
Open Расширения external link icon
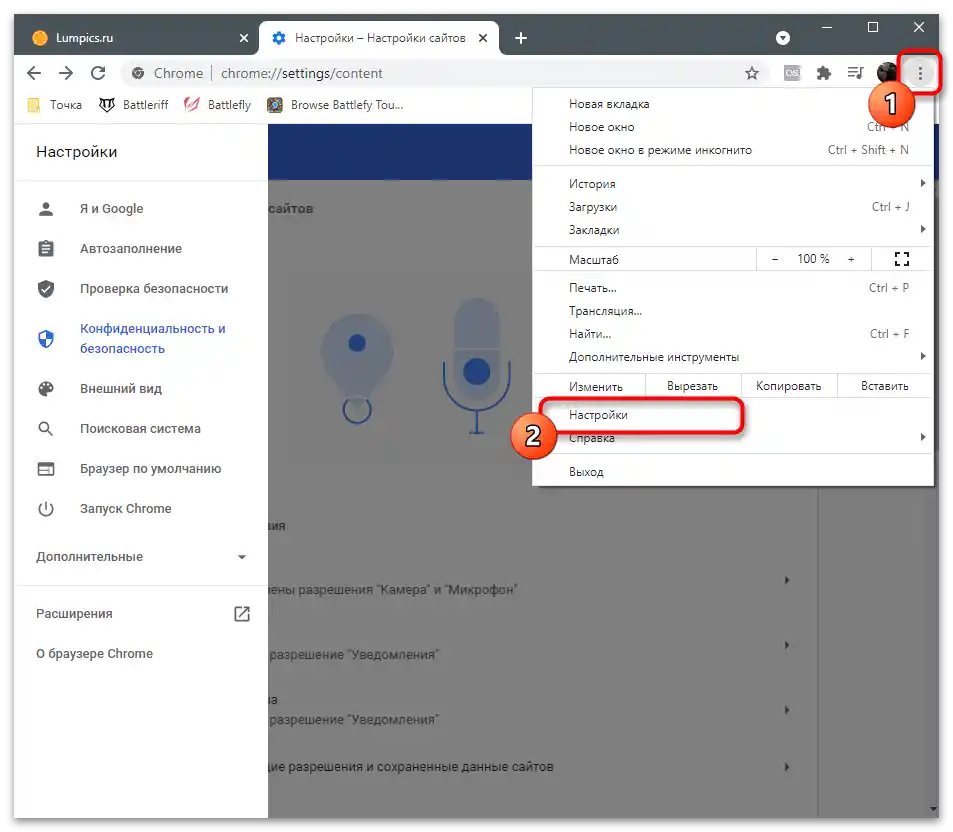pyautogui.click(x=242, y=614)
